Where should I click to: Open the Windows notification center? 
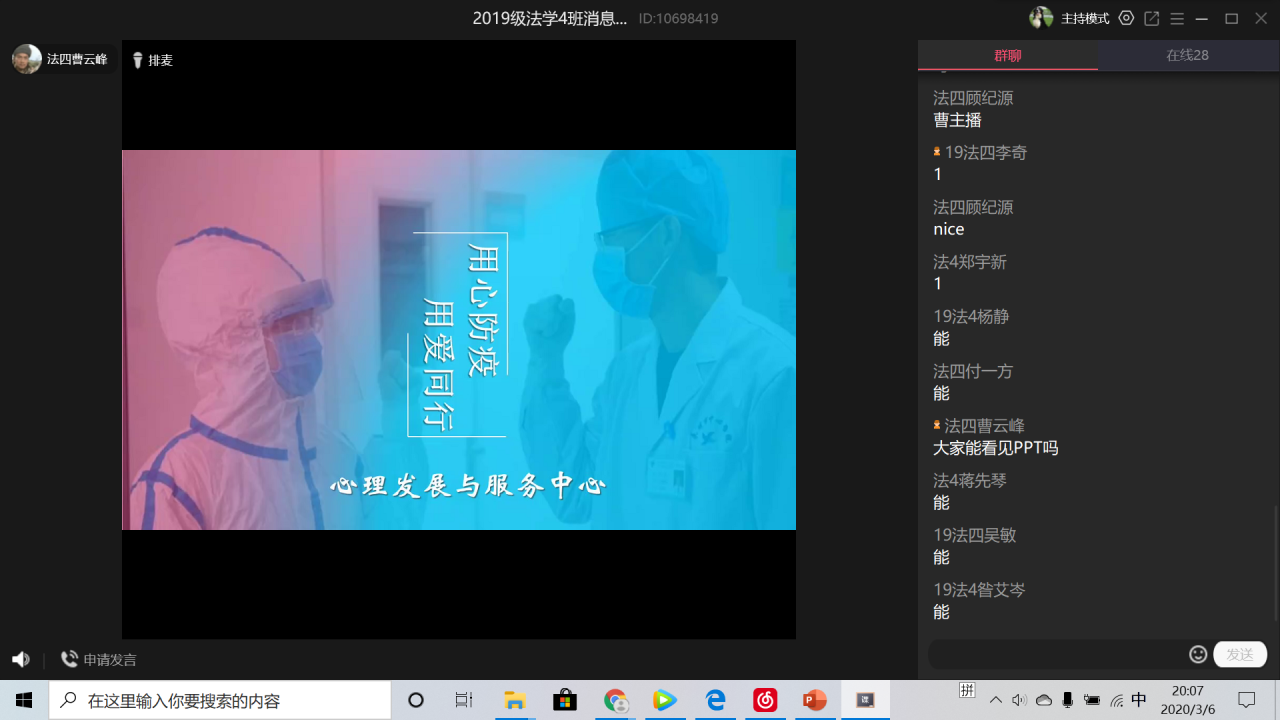[1247, 700]
